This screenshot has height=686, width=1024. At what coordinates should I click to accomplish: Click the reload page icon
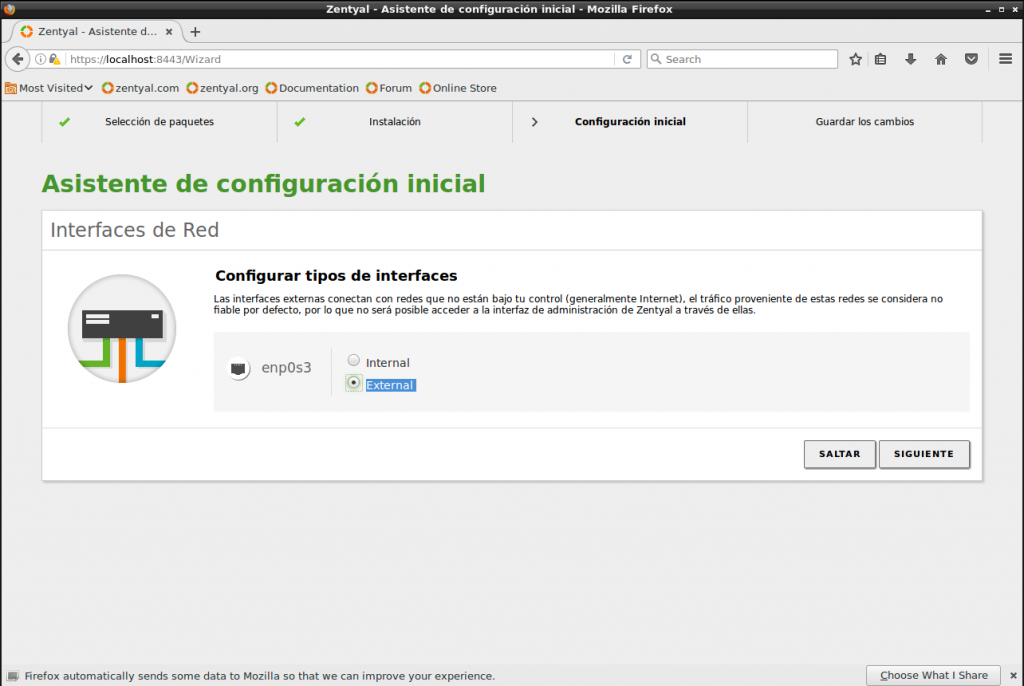pos(627,59)
